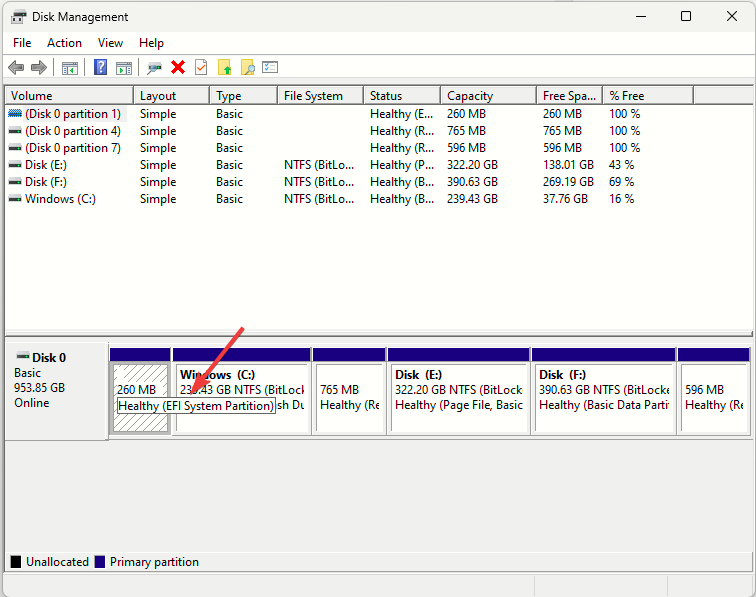This screenshot has height=597, width=756.
Task: Open Help via blue question mark icon
Action: point(100,67)
